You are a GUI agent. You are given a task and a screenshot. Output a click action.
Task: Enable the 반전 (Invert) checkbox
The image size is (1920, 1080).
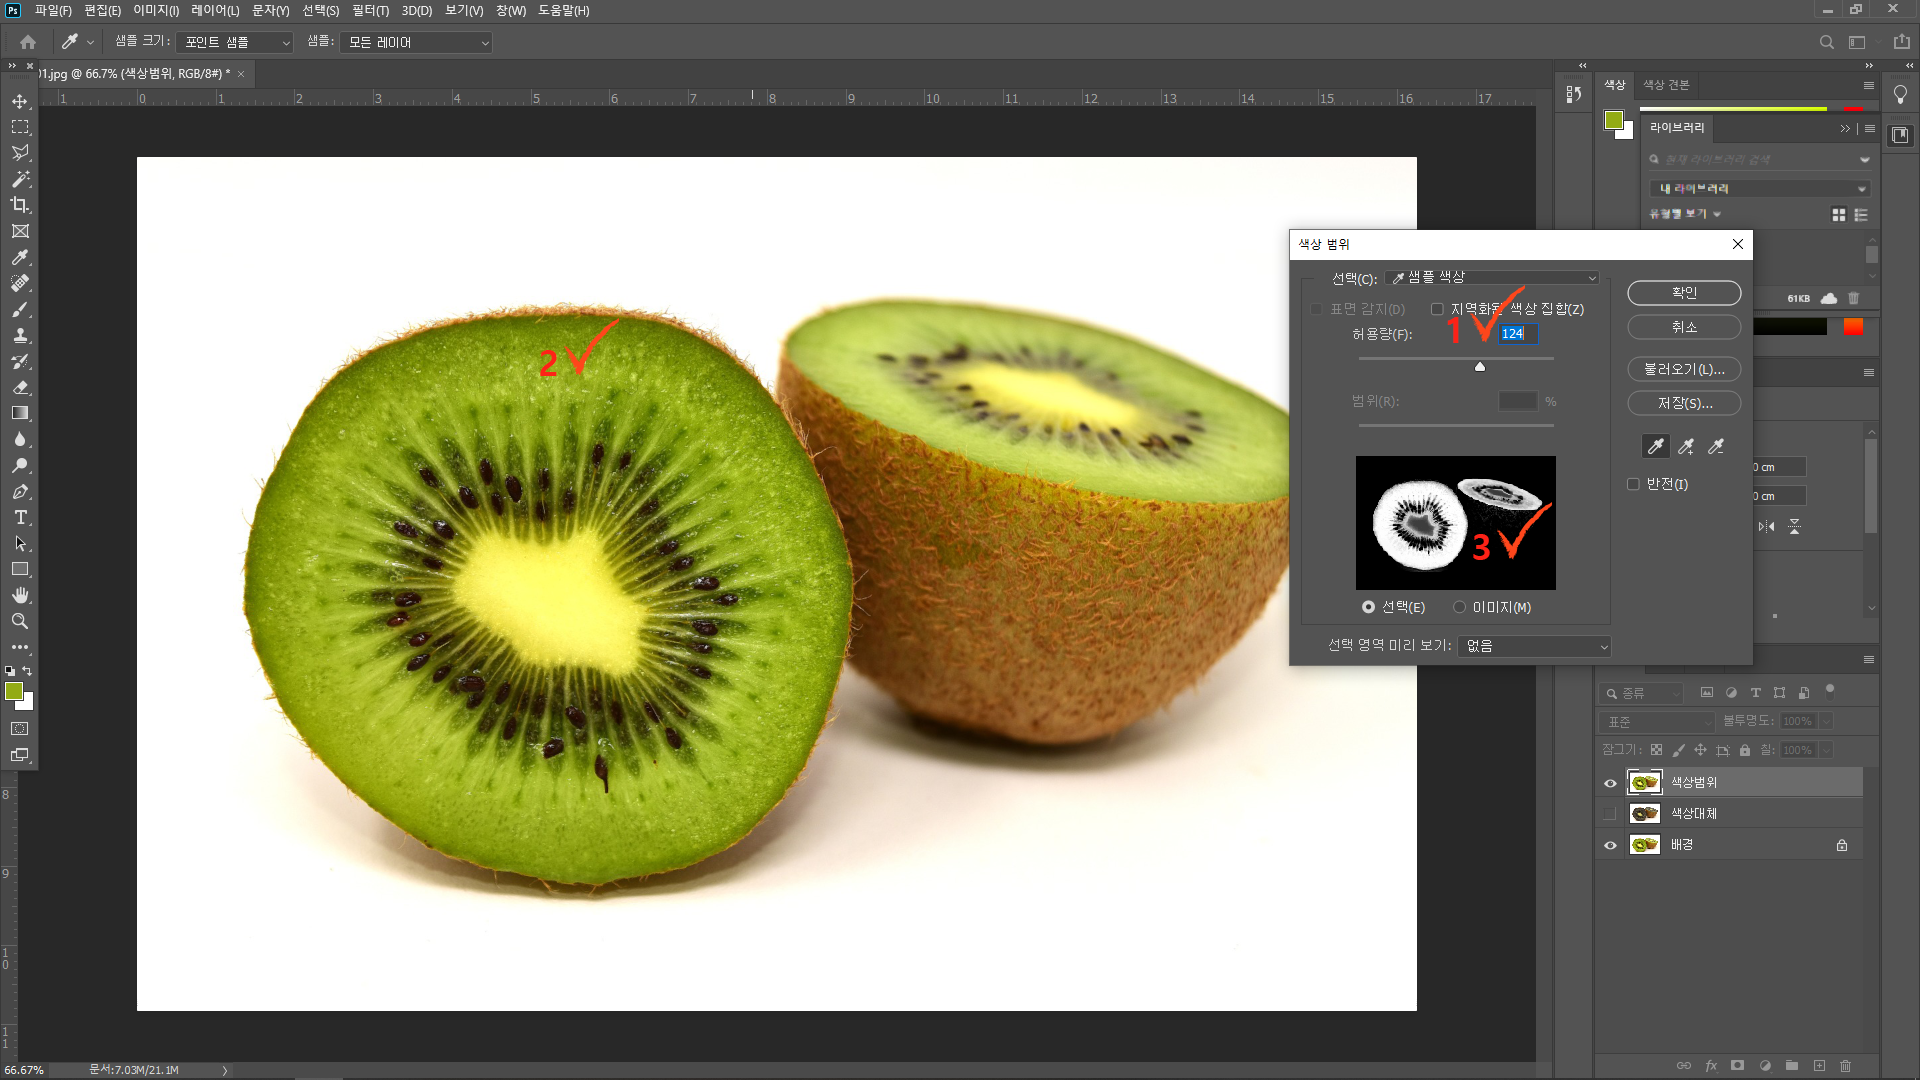(x=1634, y=484)
